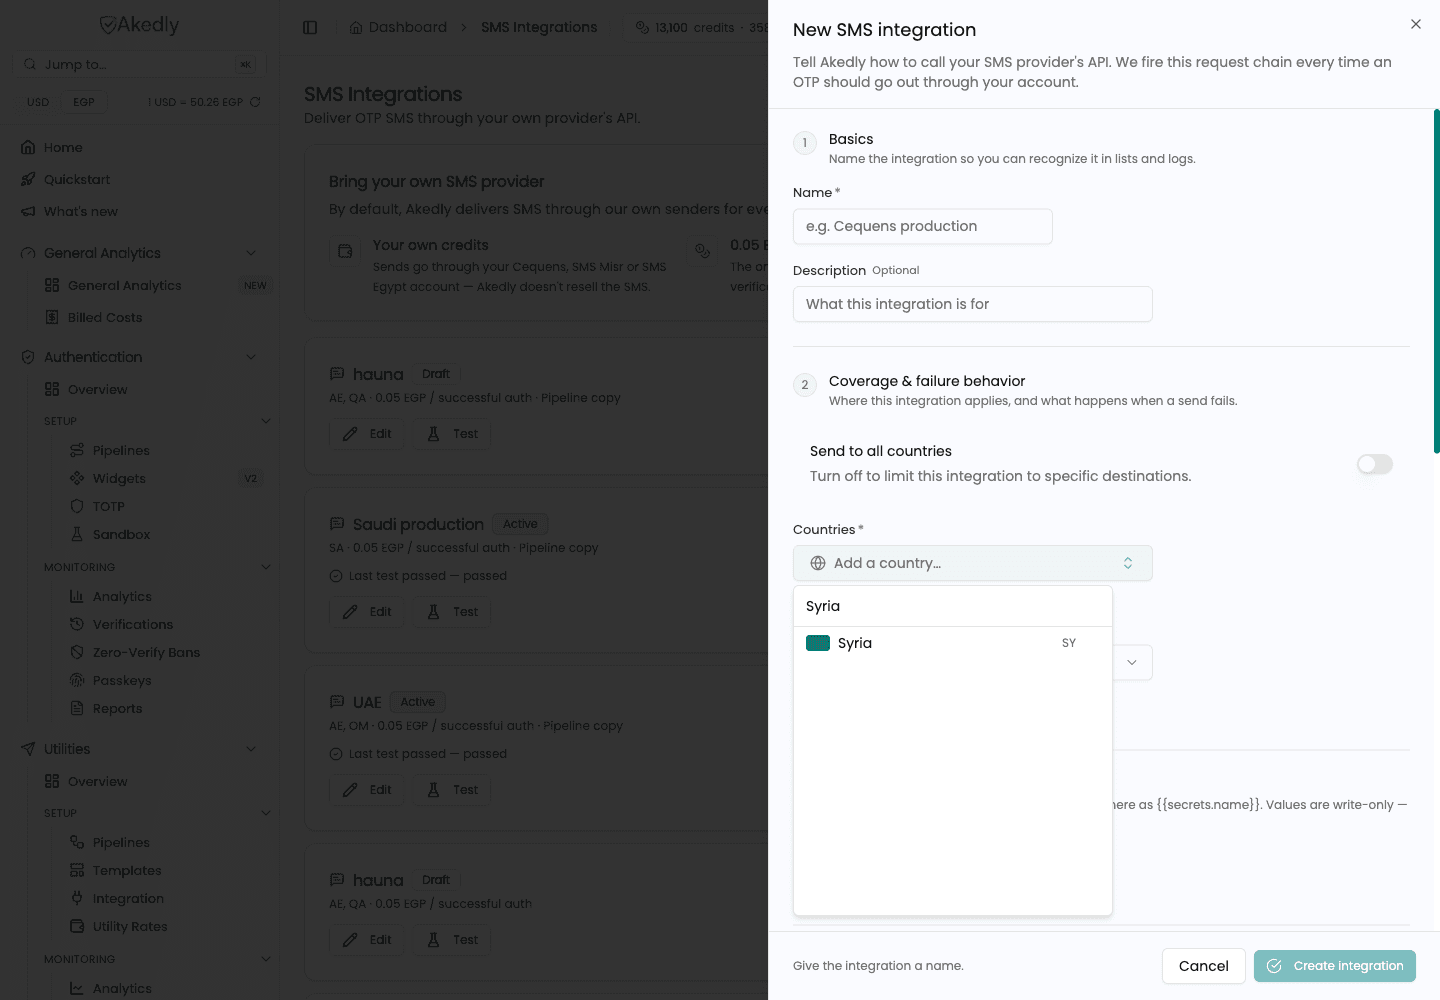Open Billed Costs page
This screenshot has height=1000, width=1440.
(x=105, y=317)
